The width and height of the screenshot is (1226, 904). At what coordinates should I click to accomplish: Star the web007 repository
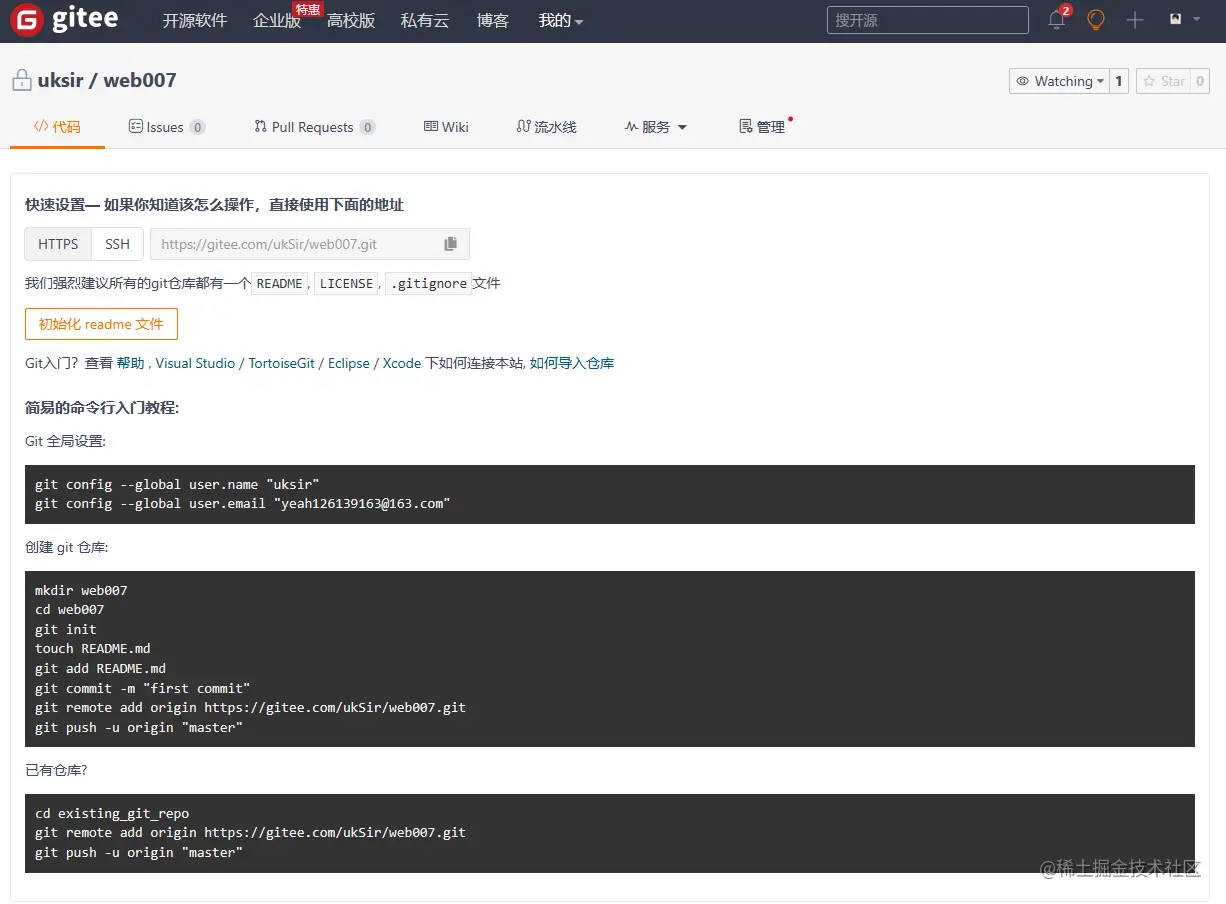(1164, 81)
